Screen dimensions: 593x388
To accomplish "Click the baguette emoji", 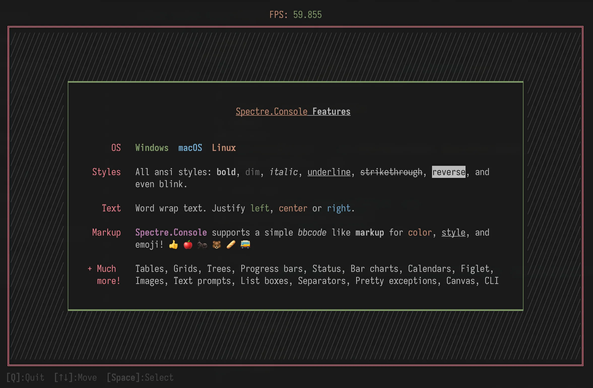I will 231,245.
